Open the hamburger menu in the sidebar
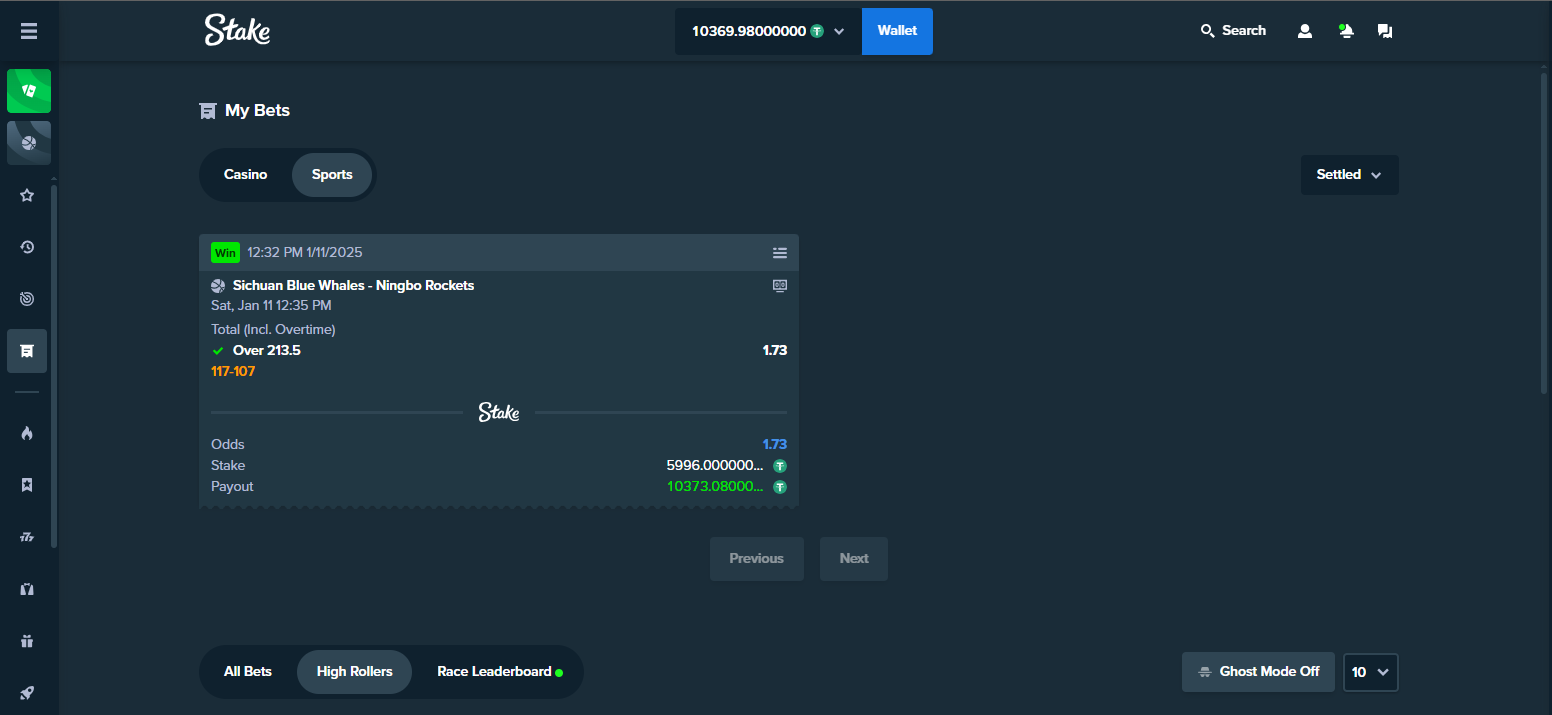 click(29, 31)
